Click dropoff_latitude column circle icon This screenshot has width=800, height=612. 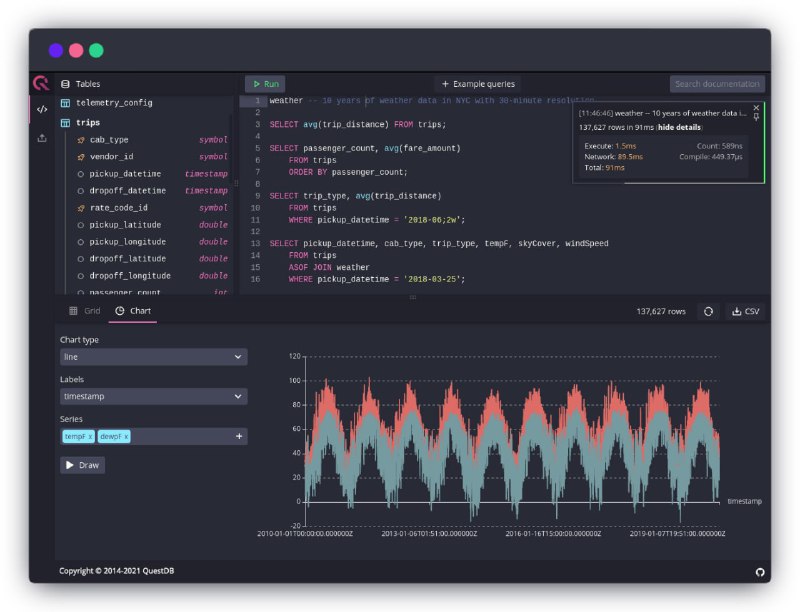point(81,259)
